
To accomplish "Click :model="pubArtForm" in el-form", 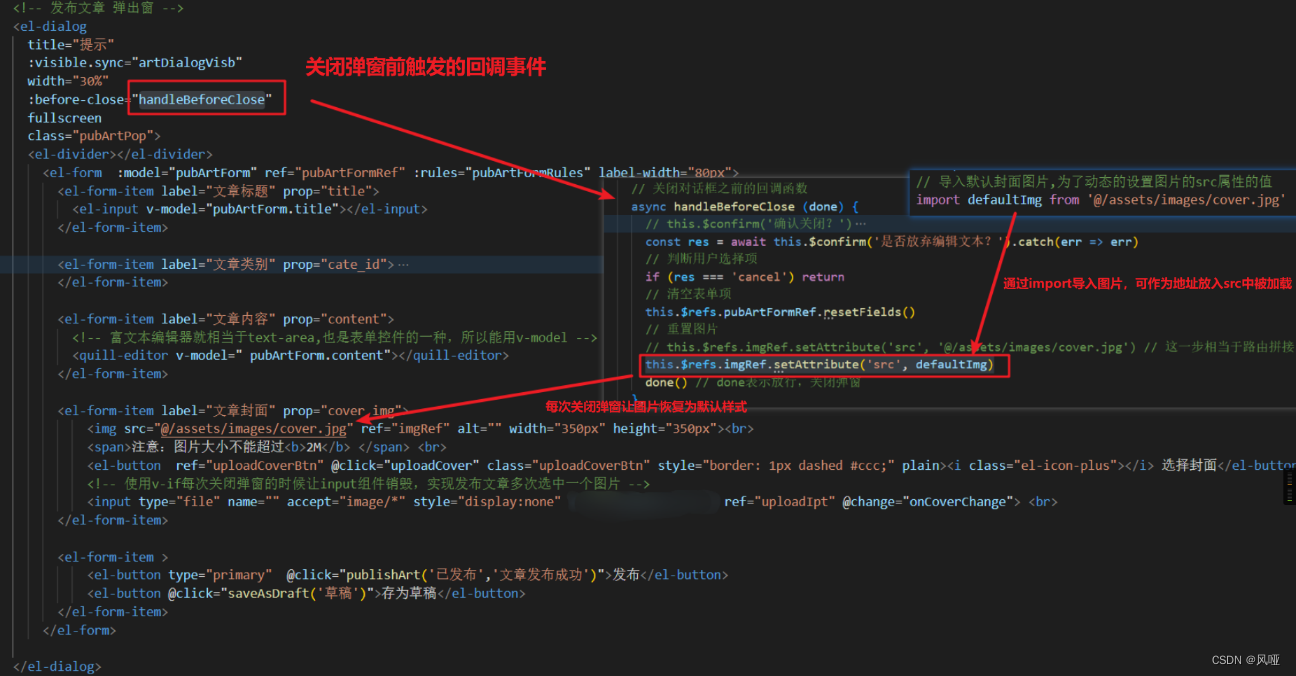I will pos(187,172).
